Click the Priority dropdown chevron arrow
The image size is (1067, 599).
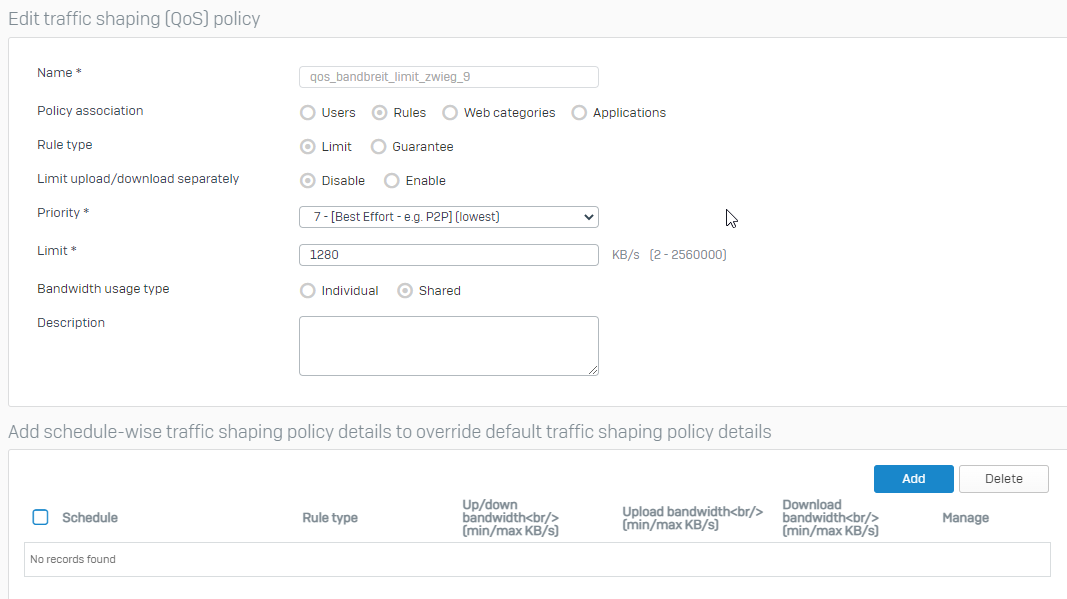pos(589,217)
